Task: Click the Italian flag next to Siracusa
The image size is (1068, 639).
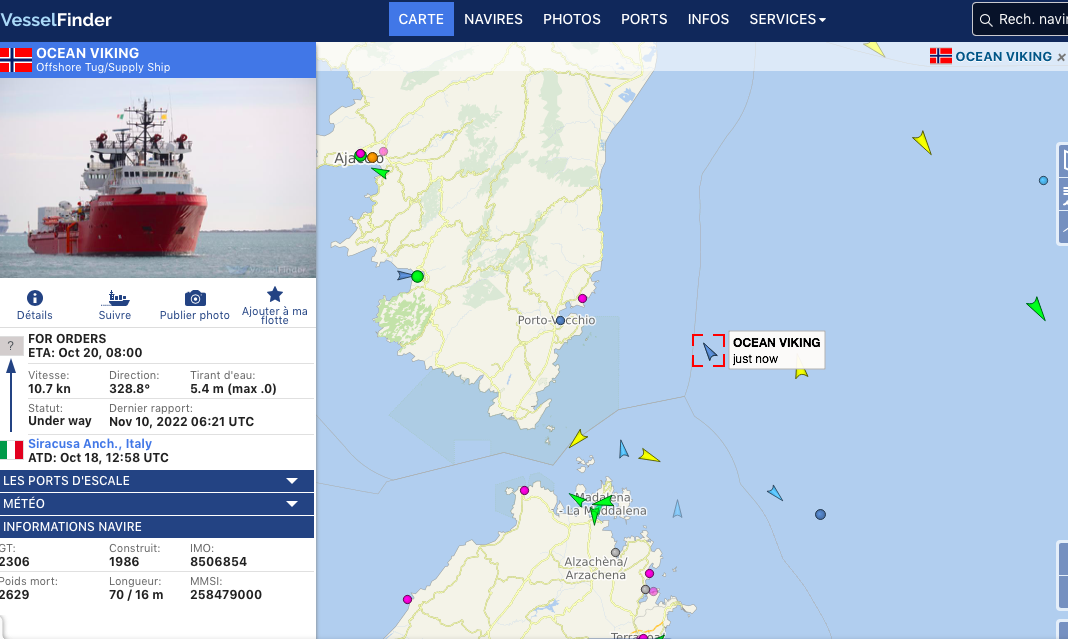Action: click(12, 449)
